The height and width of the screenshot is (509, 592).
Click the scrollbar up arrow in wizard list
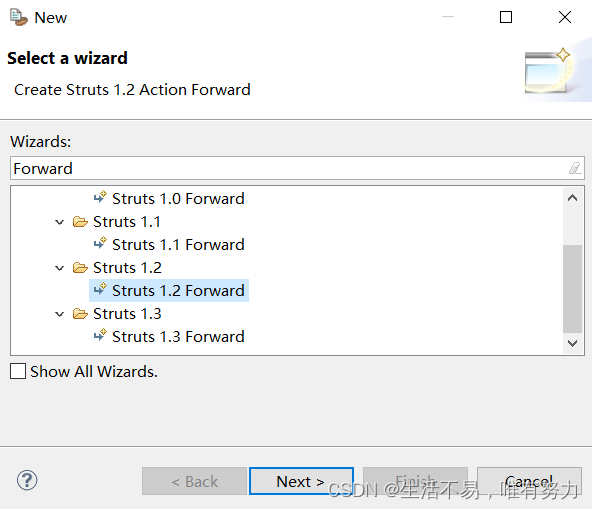(x=572, y=198)
